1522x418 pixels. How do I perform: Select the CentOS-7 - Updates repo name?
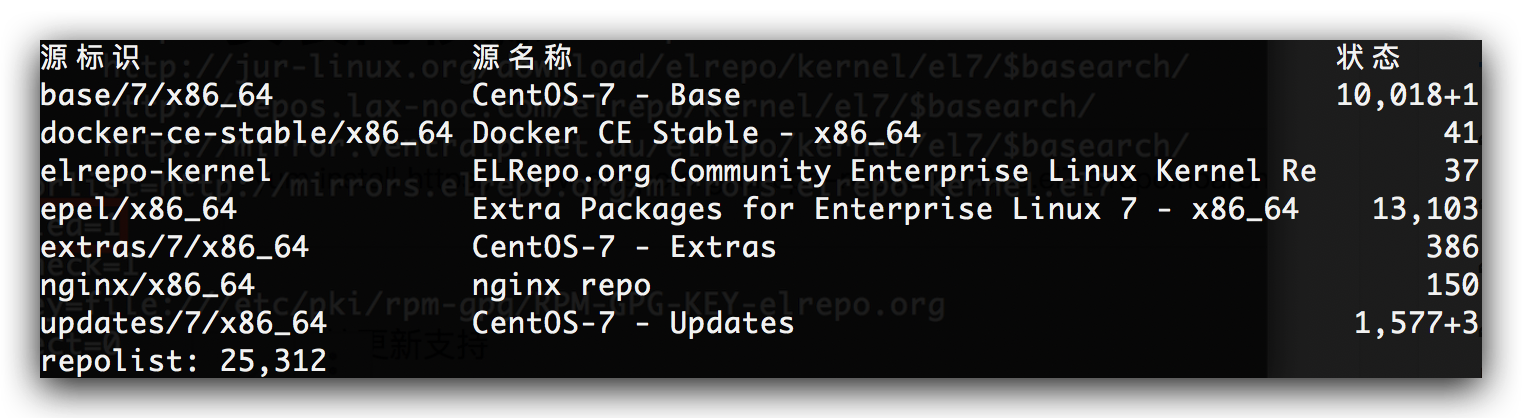pyautogui.click(x=633, y=323)
